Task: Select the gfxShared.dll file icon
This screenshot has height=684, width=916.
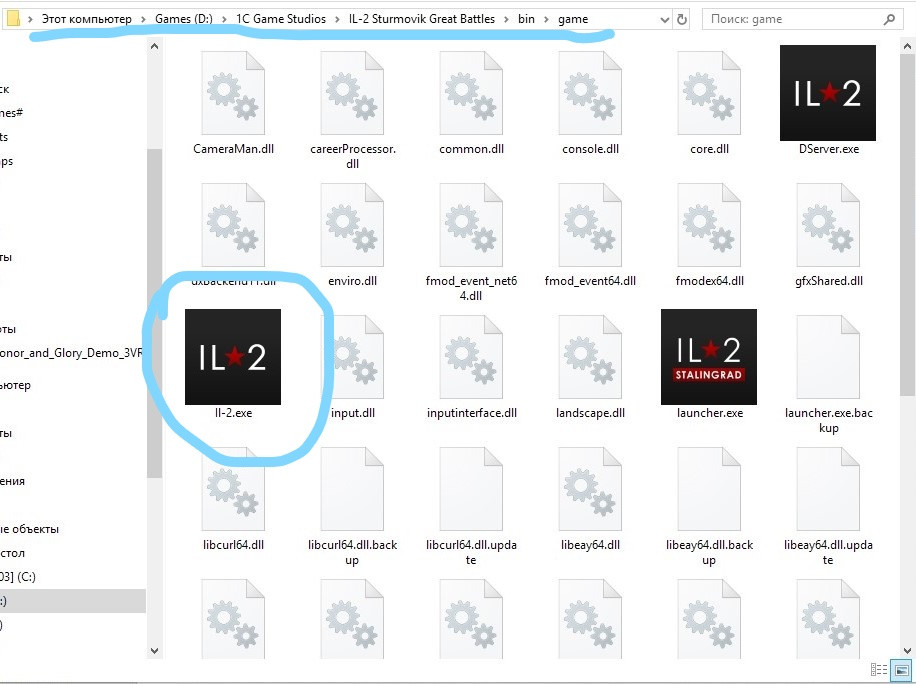Action: point(828,225)
